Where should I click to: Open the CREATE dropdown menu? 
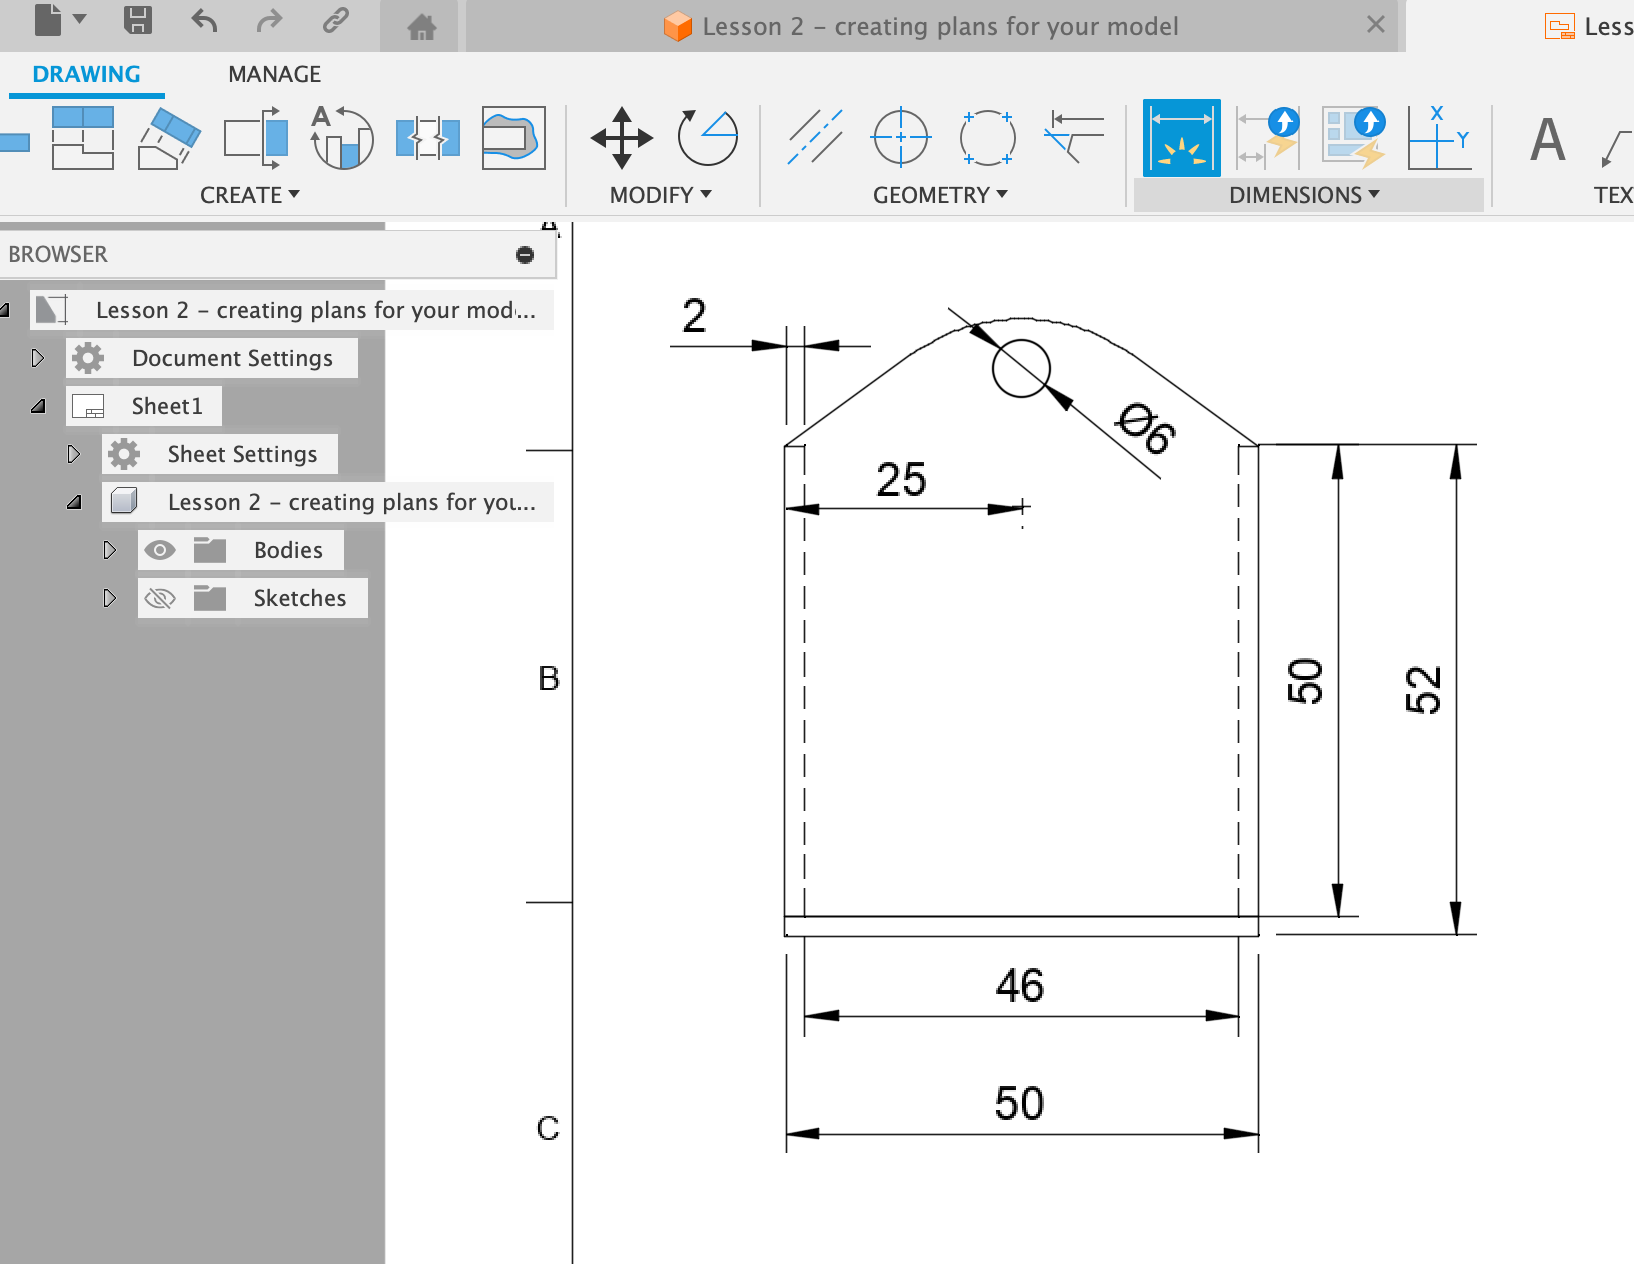pyautogui.click(x=249, y=195)
